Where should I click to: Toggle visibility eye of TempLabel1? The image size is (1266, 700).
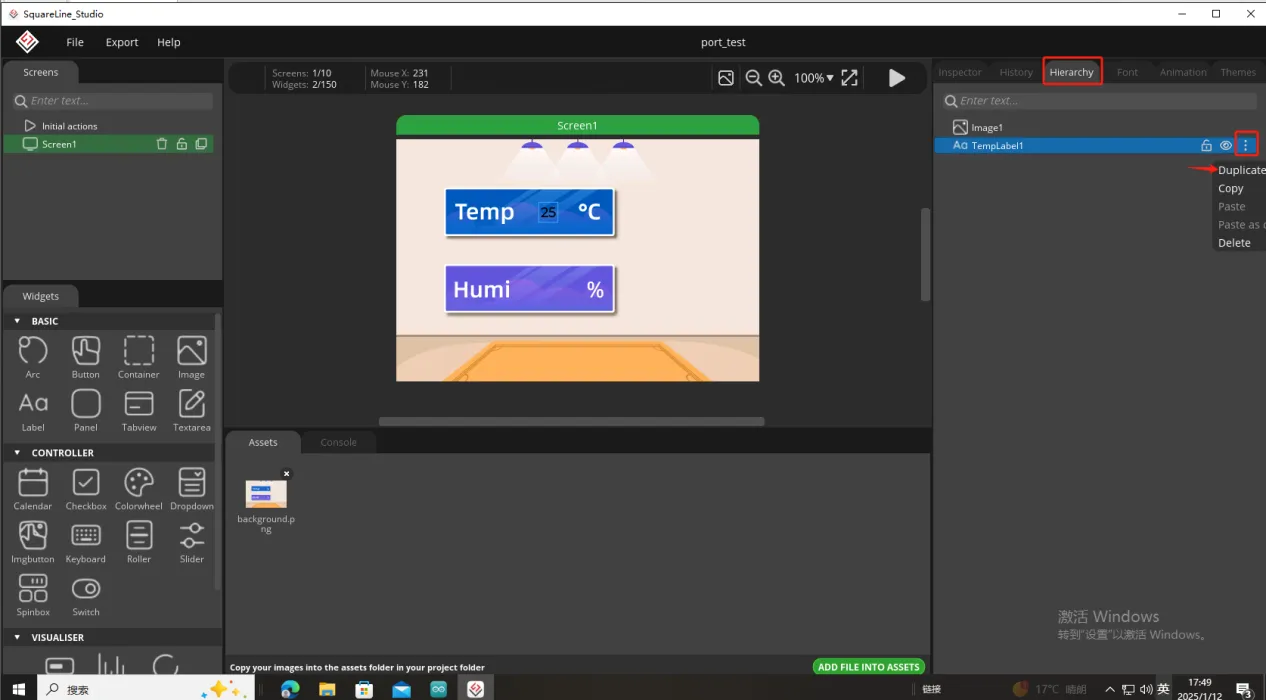pyautogui.click(x=1225, y=146)
